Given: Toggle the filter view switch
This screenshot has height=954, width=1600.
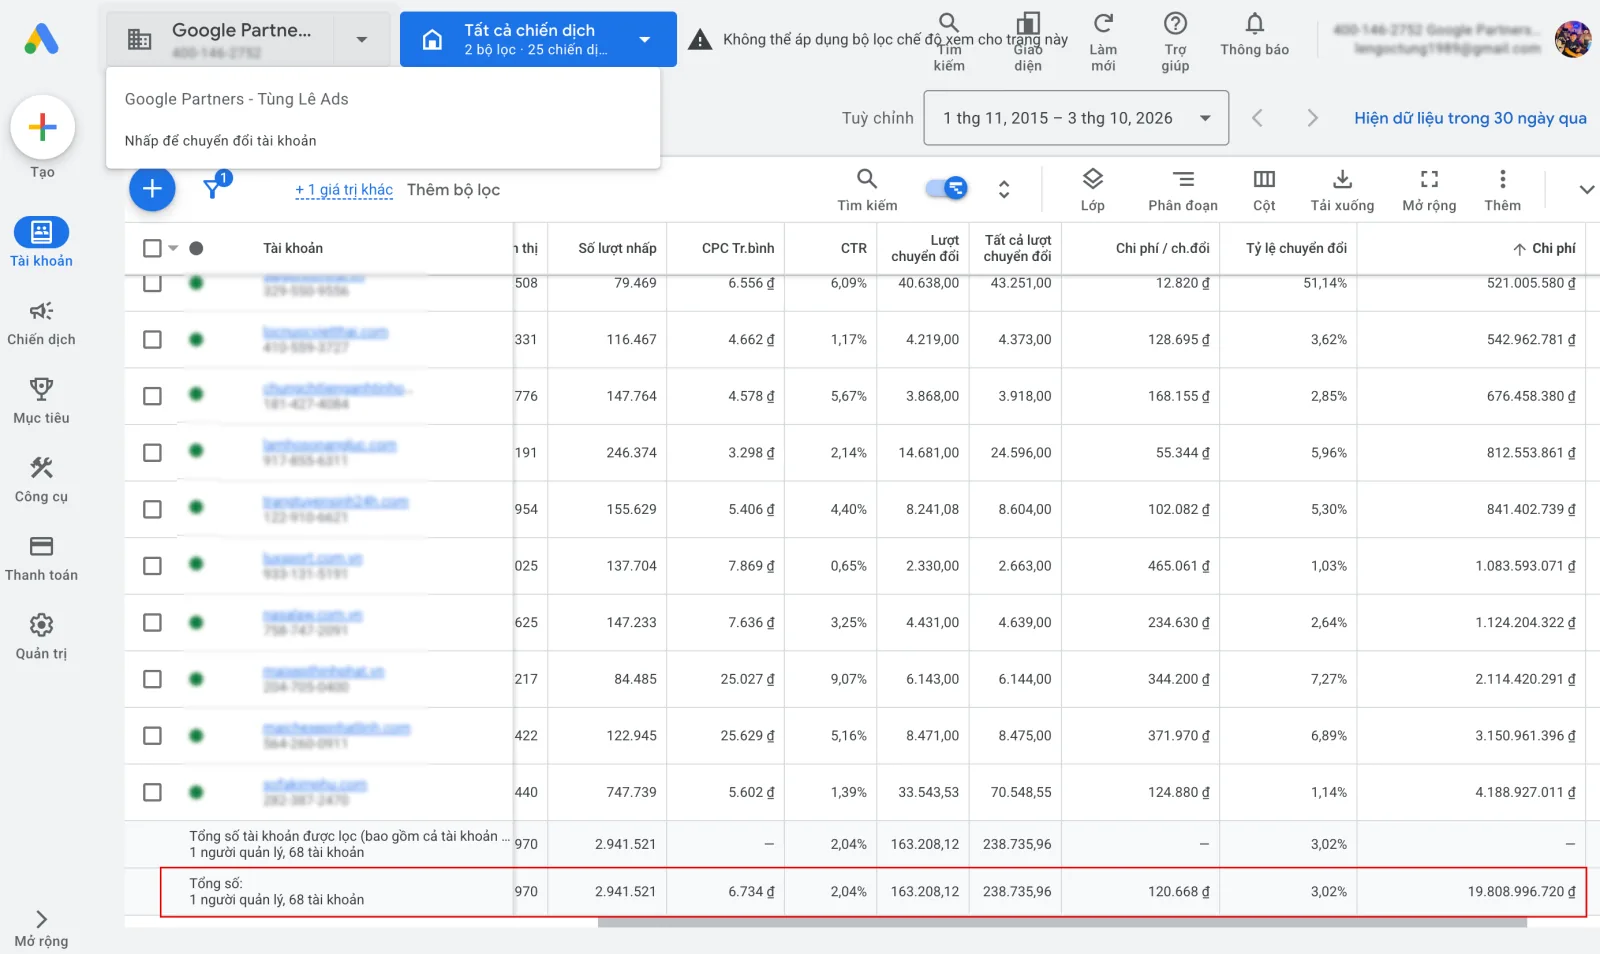Looking at the screenshot, I should tap(946, 188).
